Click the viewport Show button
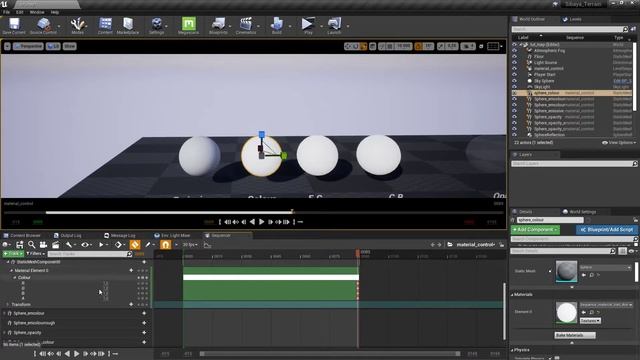Screen dimensions: 640x360 pos(69,46)
